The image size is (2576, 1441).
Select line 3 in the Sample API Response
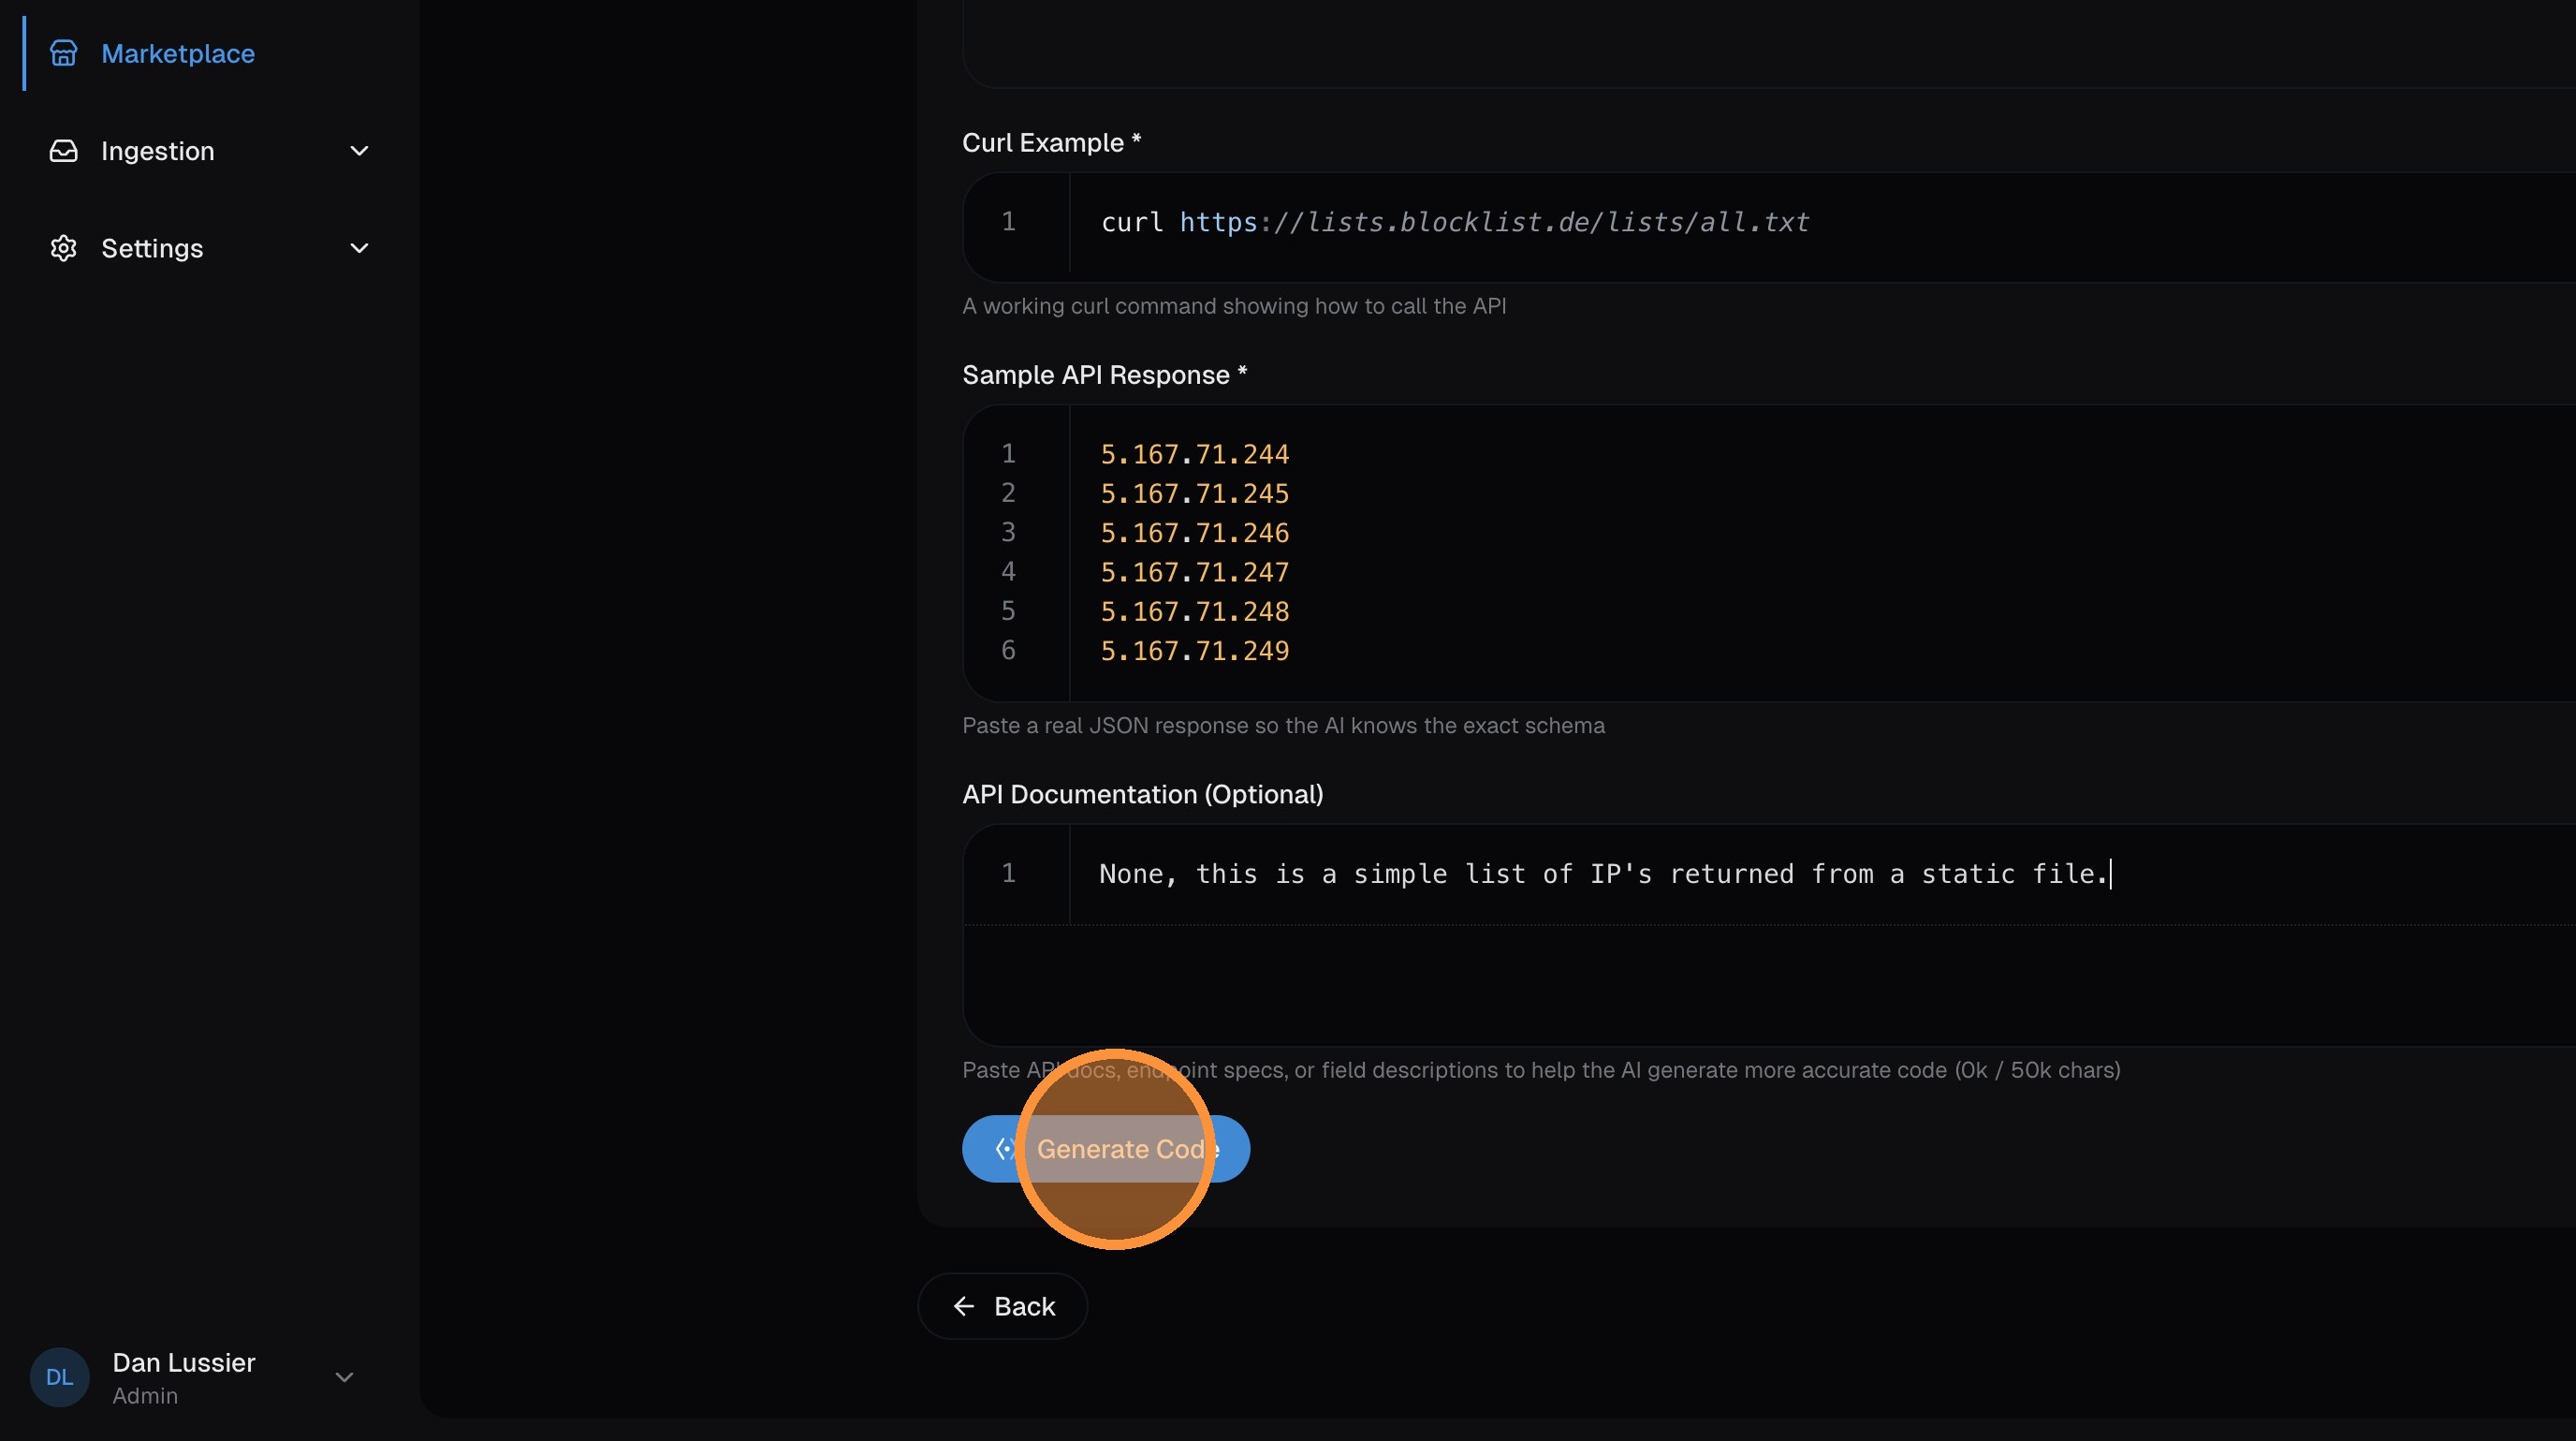1193,532
